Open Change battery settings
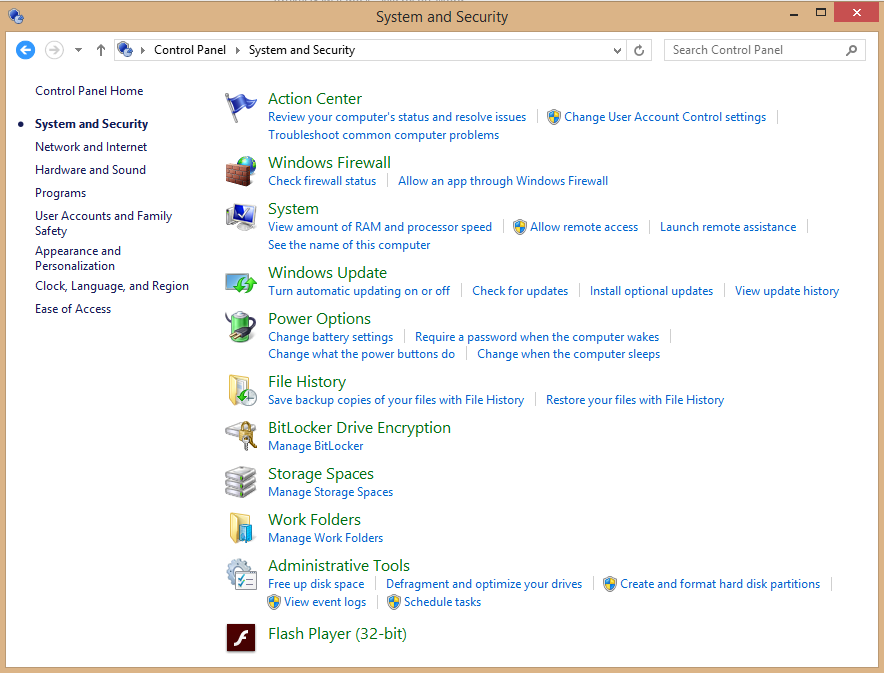Image resolution: width=884 pixels, height=673 pixels. [x=330, y=337]
